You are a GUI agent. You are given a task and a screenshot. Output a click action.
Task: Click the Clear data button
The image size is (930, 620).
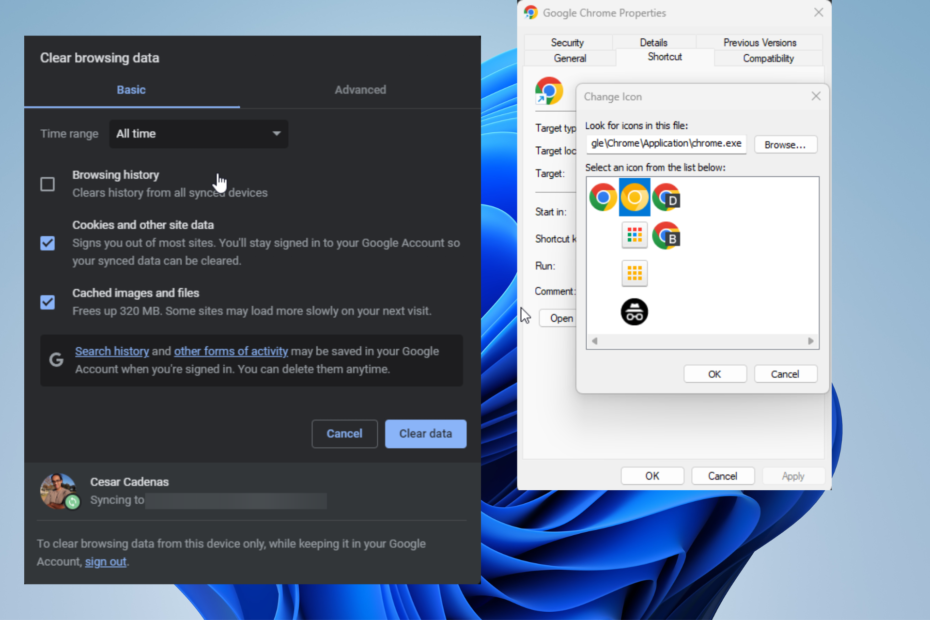(x=425, y=433)
